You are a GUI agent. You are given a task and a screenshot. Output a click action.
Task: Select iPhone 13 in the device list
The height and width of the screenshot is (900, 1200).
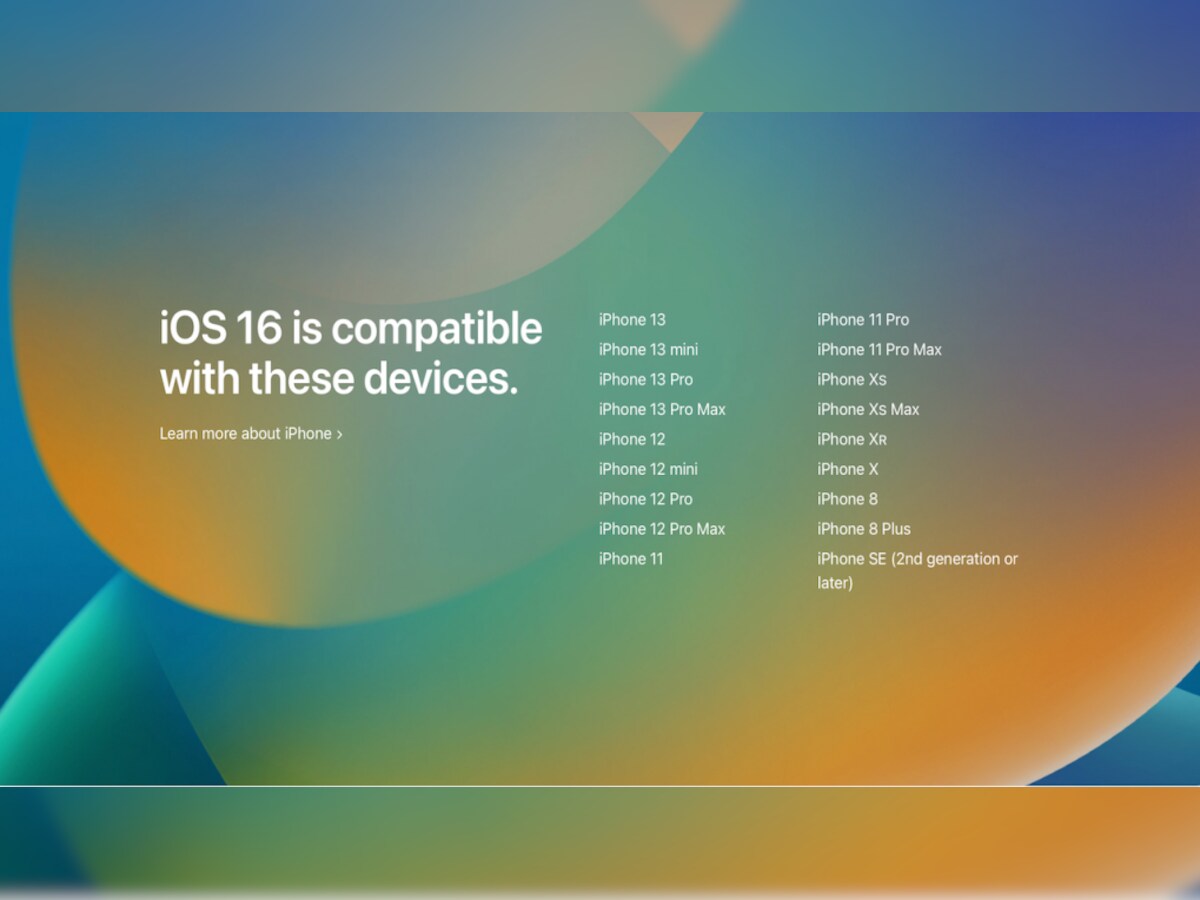tap(631, 320)
